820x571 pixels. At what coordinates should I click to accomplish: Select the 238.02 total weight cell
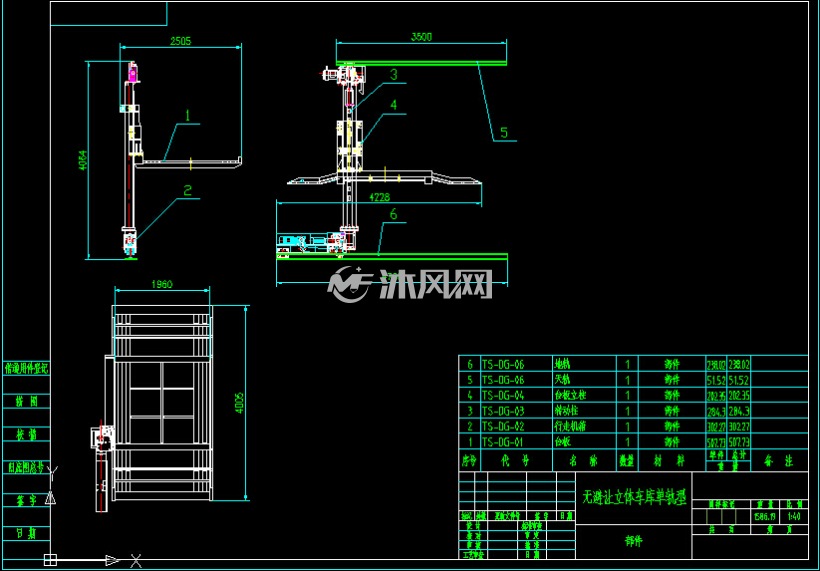point(739,364)
